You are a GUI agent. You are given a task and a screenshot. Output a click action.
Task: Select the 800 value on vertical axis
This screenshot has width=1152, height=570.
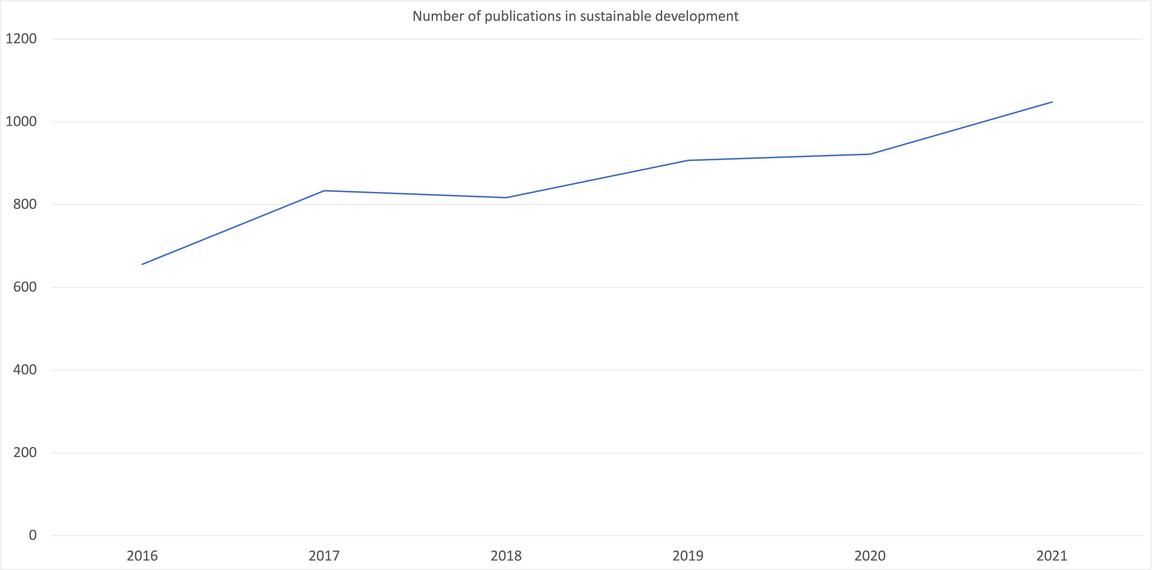pyautogui.click(x=24, y=205)
